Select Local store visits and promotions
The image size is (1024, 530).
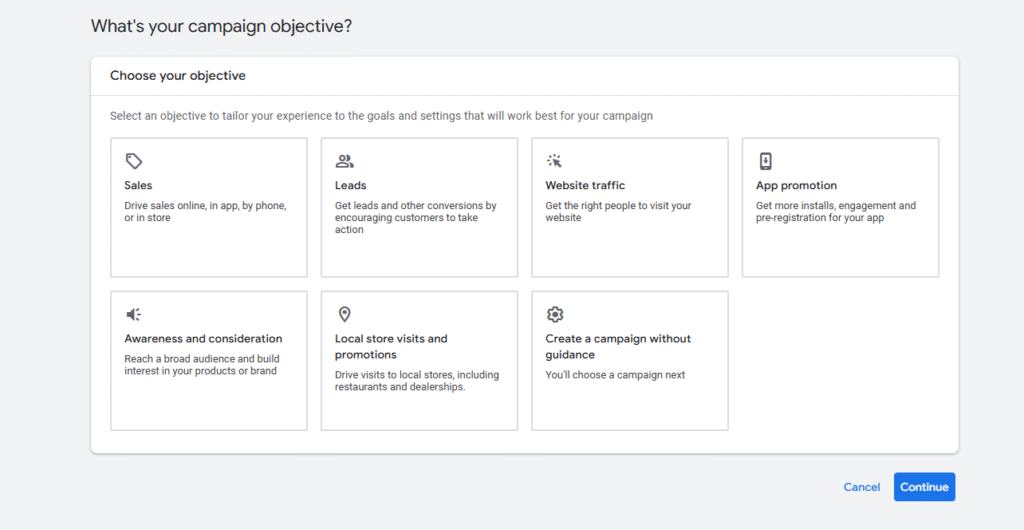click(419, 361)
